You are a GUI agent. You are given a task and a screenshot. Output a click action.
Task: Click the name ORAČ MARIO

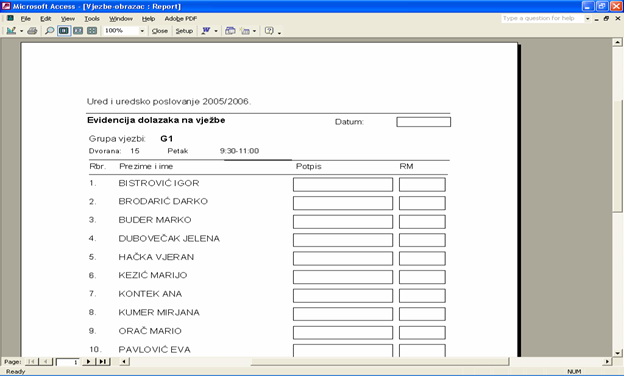[x=150, y=331]
